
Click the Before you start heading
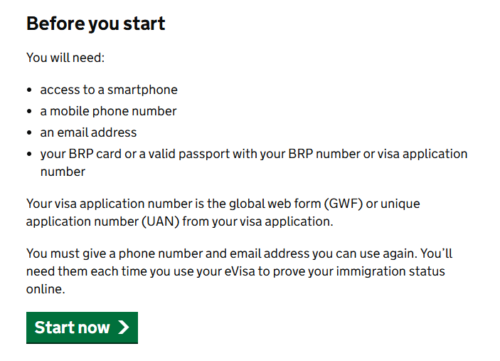[96, 24]
